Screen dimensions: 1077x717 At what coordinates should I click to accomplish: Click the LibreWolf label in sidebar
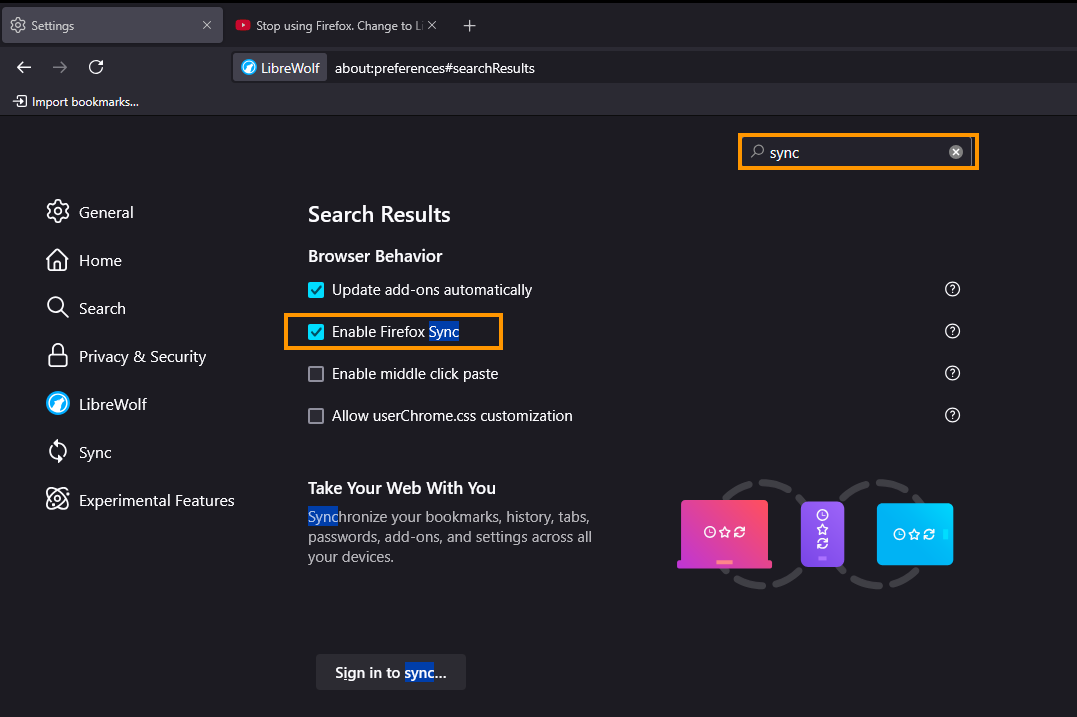tap(113, 405)
